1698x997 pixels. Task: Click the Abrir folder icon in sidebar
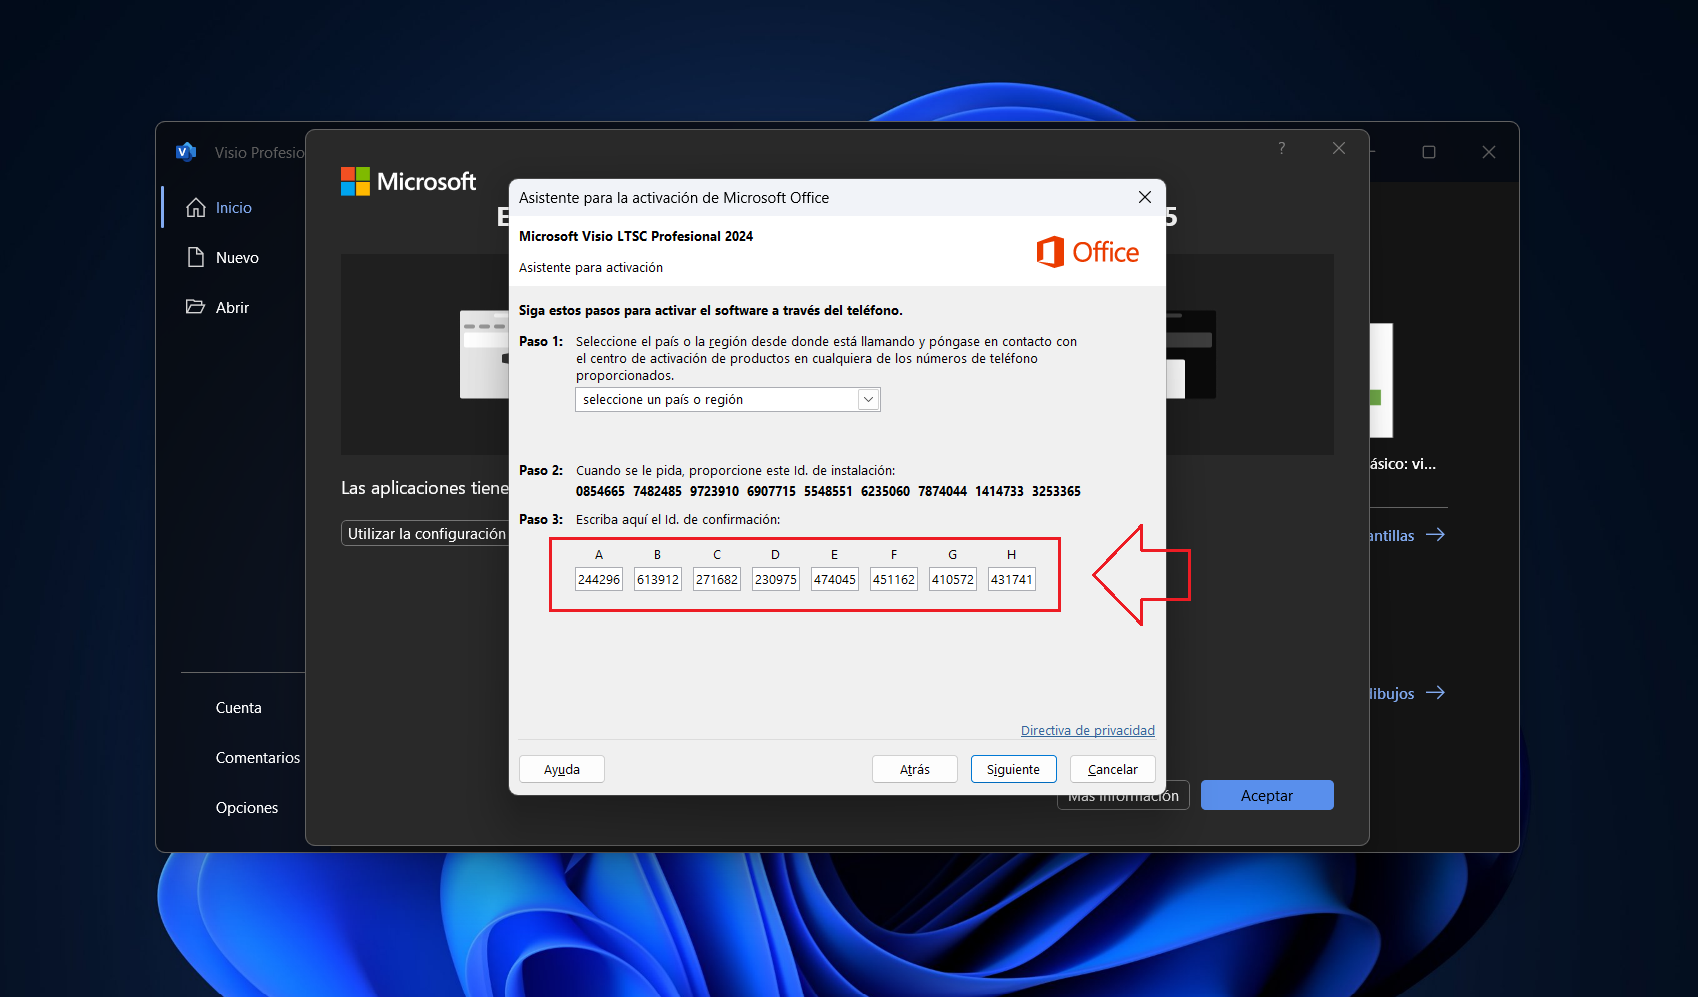(x=196, y=307)
